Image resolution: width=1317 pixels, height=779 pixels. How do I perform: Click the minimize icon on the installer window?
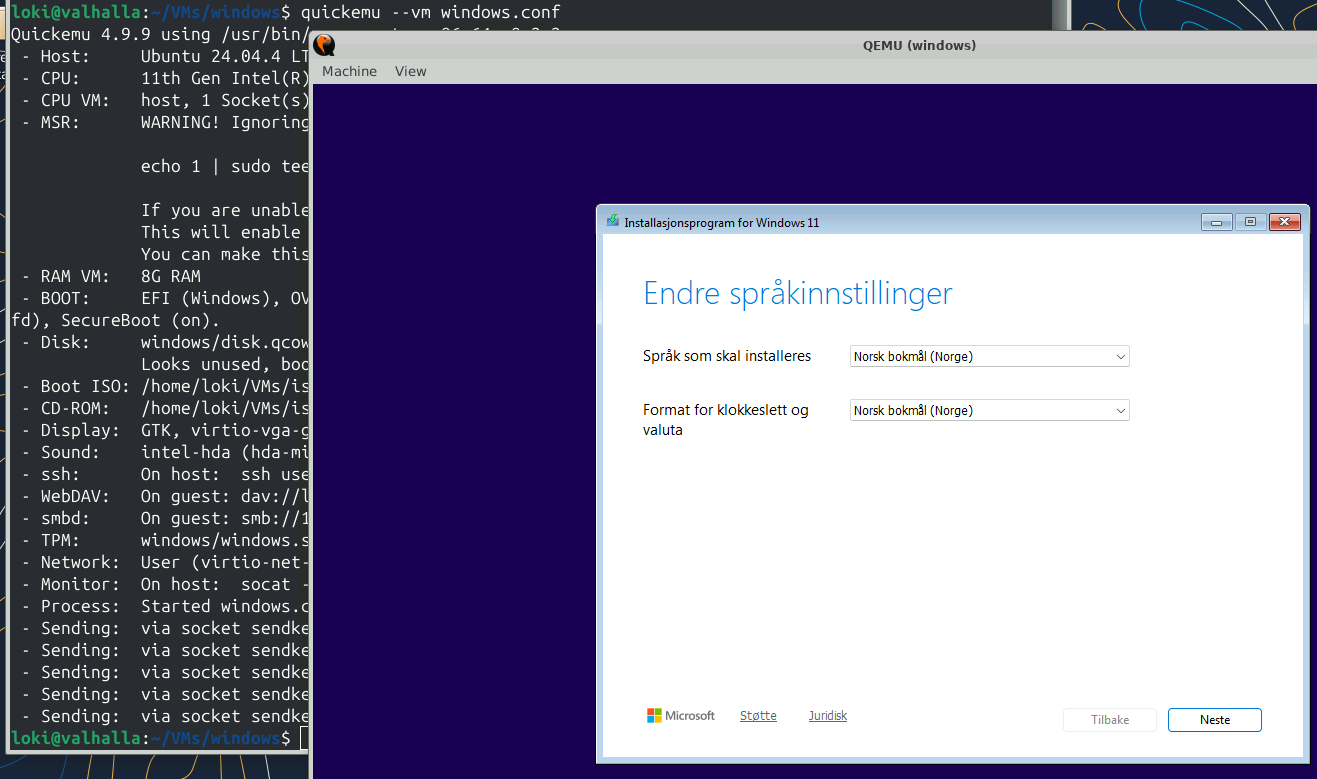(1216, 221)
